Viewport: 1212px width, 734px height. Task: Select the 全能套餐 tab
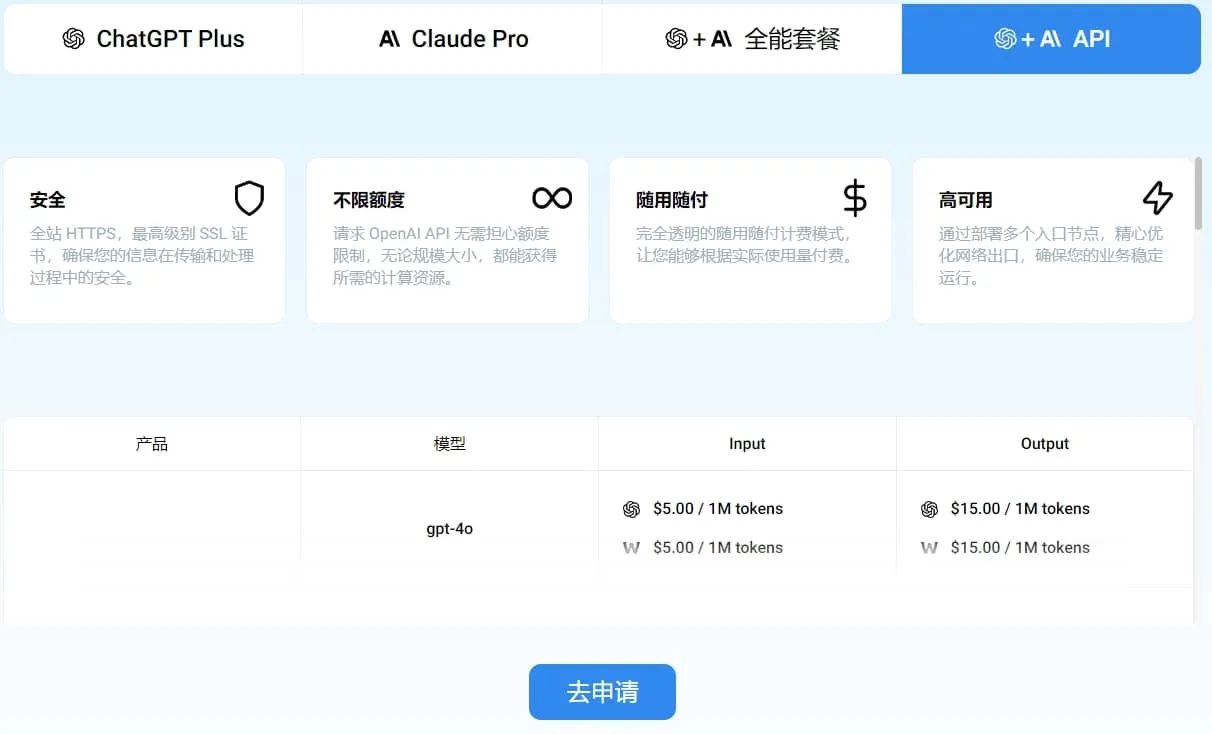[x=751, y=39]
